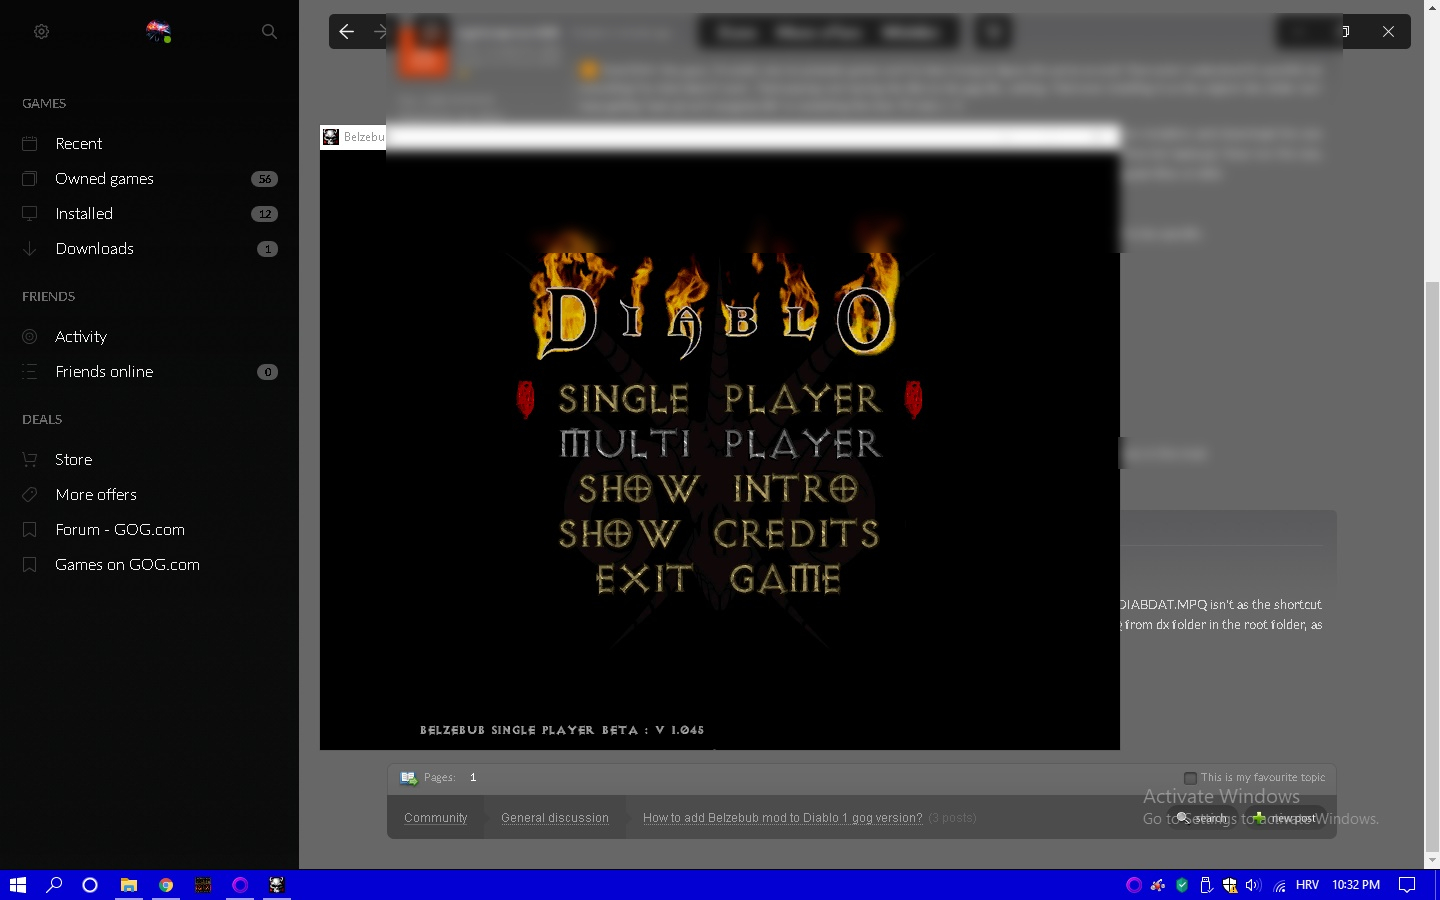The image size is (1440, 900).
Task: Click safely remove USB tray icon
Action: click(1206, 885)
